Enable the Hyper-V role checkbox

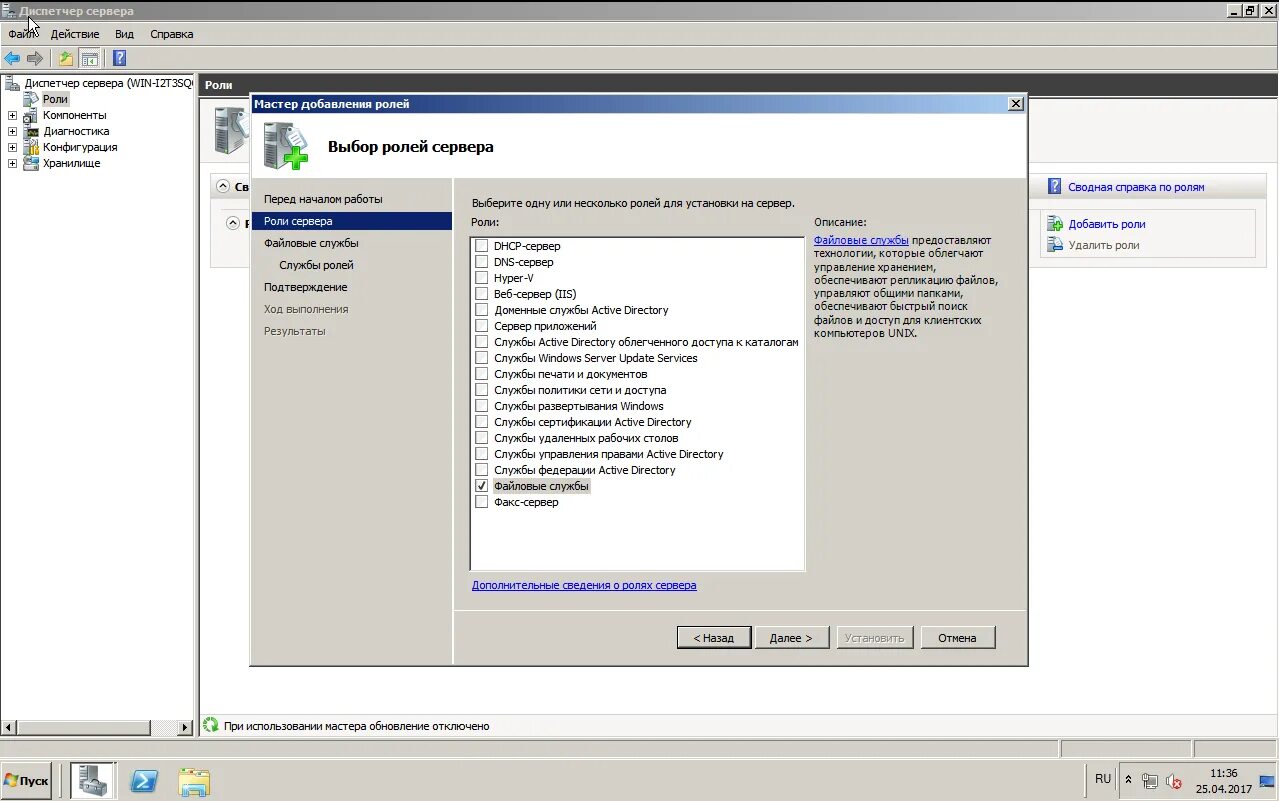click(x=482, y=278)
